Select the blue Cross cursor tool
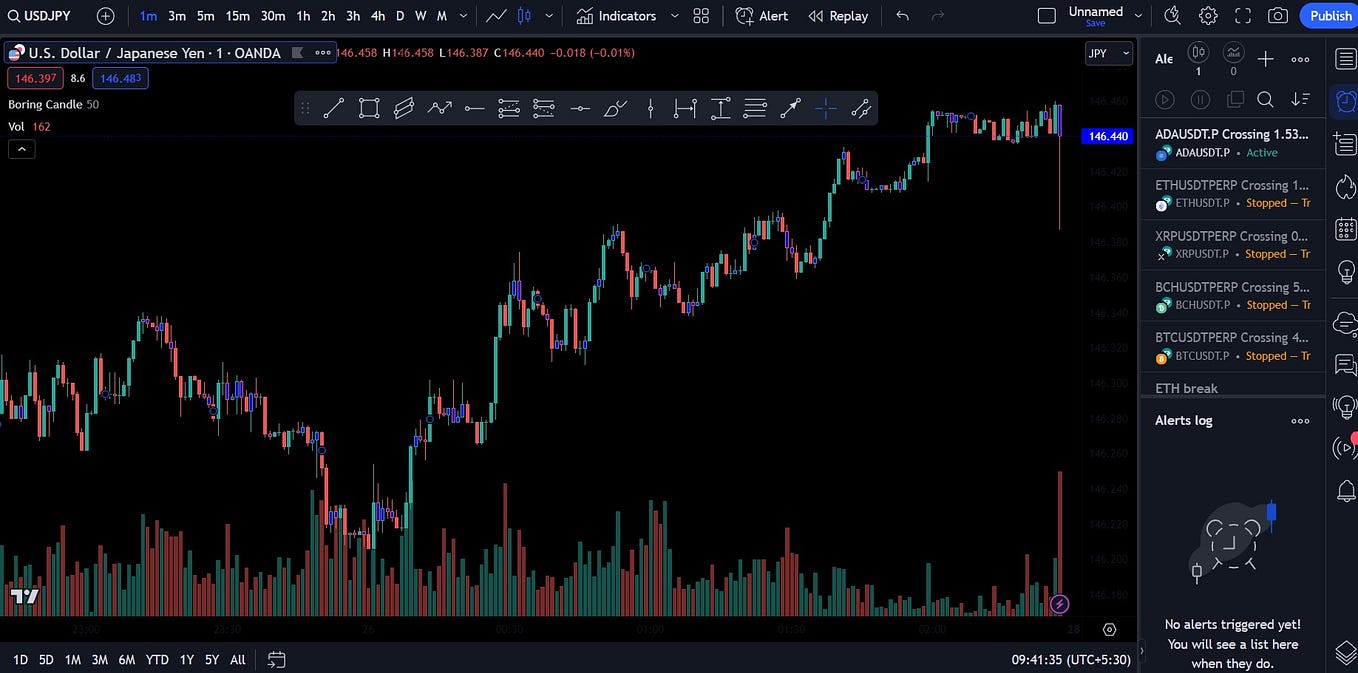 coord(825,108)
